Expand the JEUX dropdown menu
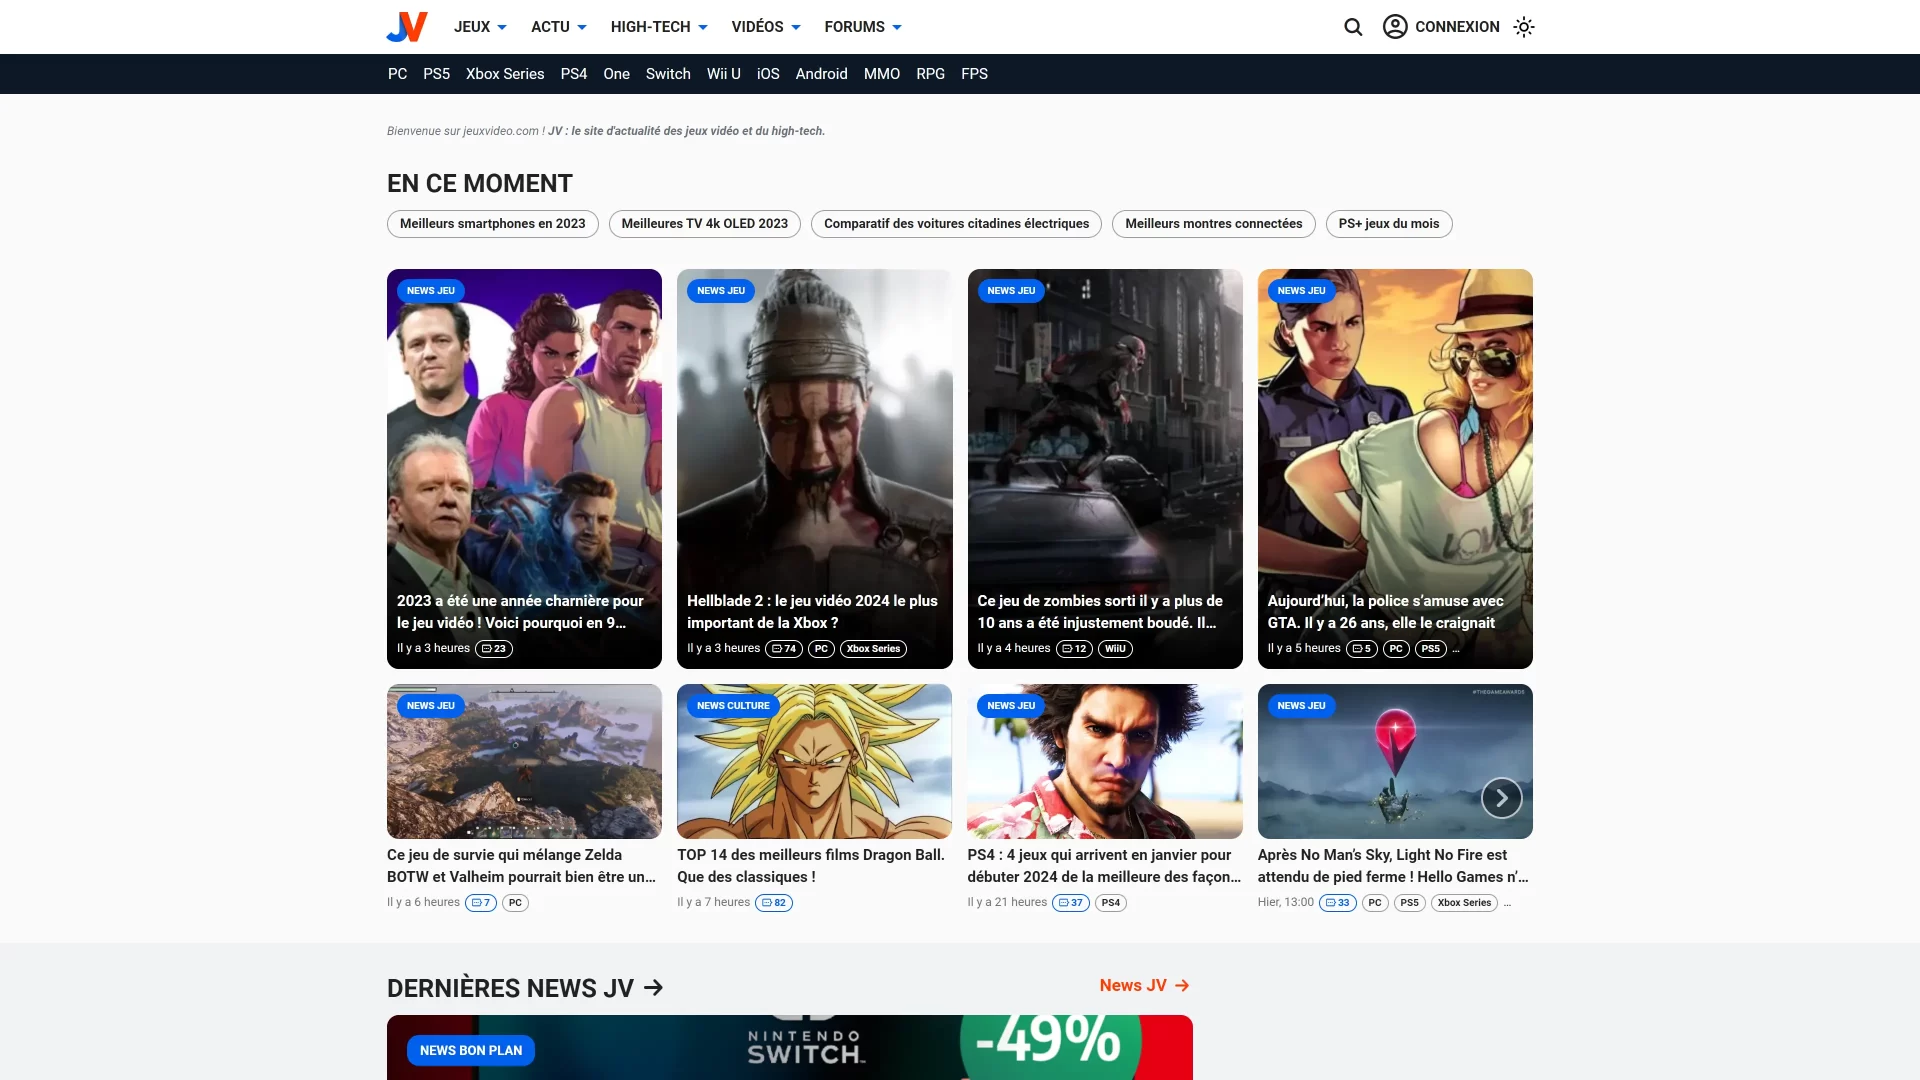Image resolution: width=1920 pixels, height=1080 pixels. [480, 27]
